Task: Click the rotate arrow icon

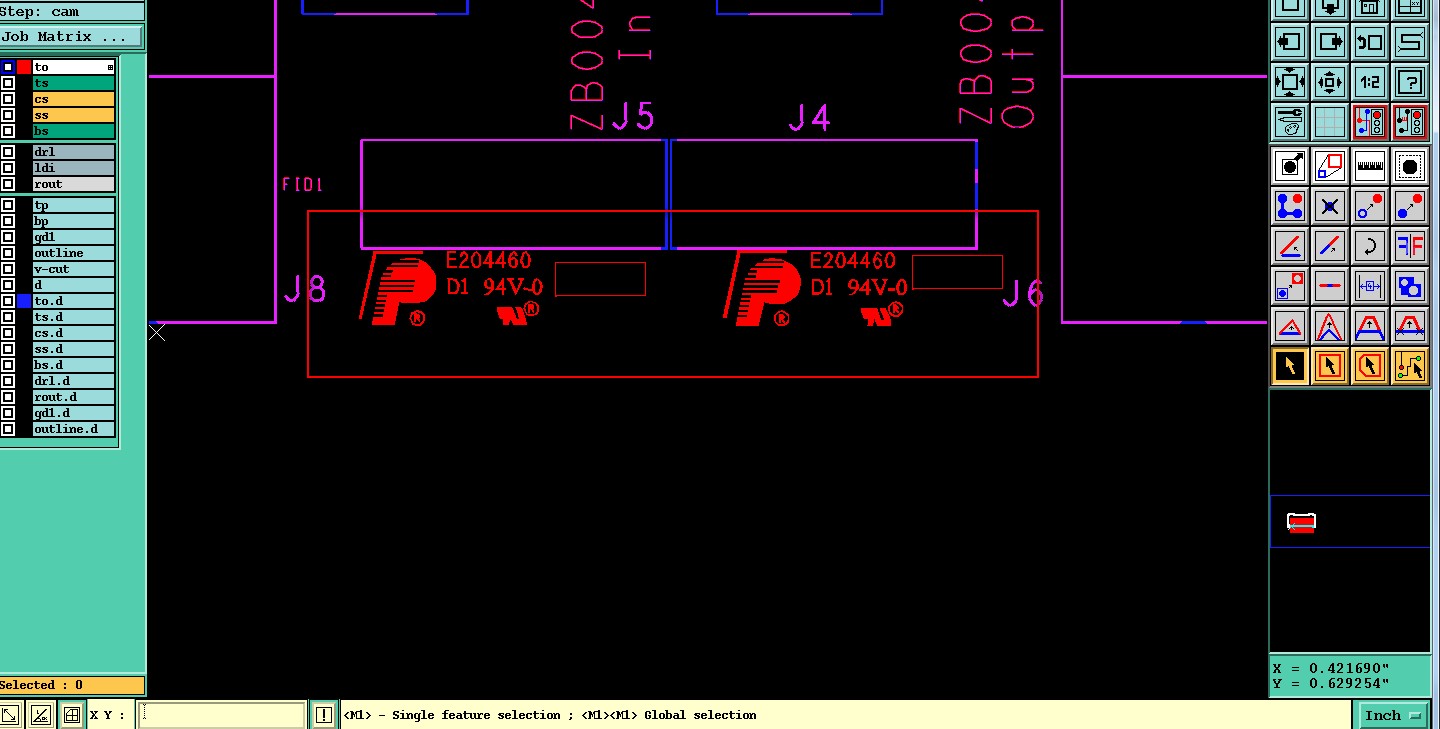Action: pos(1370,246)
